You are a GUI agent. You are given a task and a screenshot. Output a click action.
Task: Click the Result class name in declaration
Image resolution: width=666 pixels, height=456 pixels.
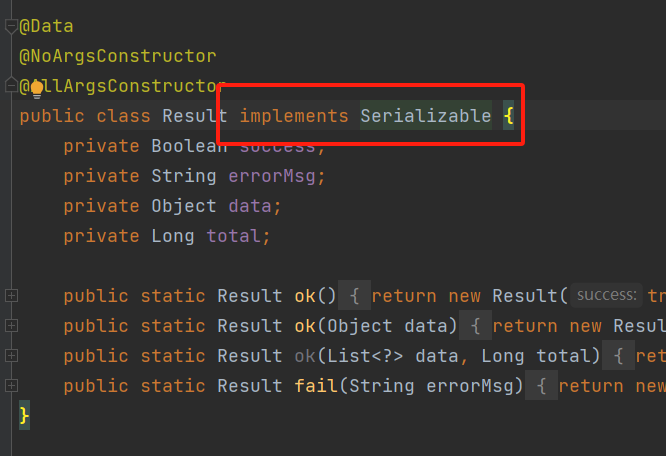coord(195,116)
